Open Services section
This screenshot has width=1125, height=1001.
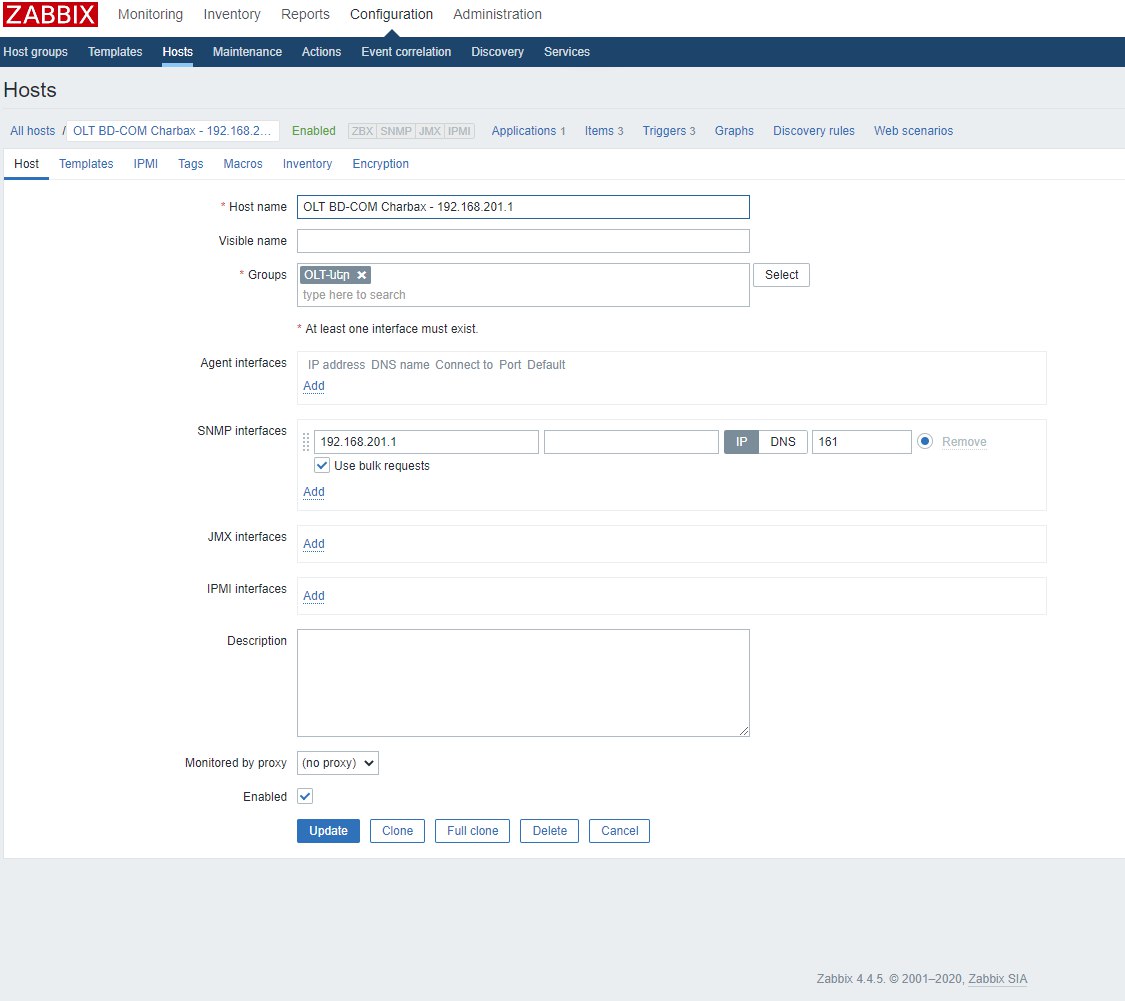click(x=566, y=52)
